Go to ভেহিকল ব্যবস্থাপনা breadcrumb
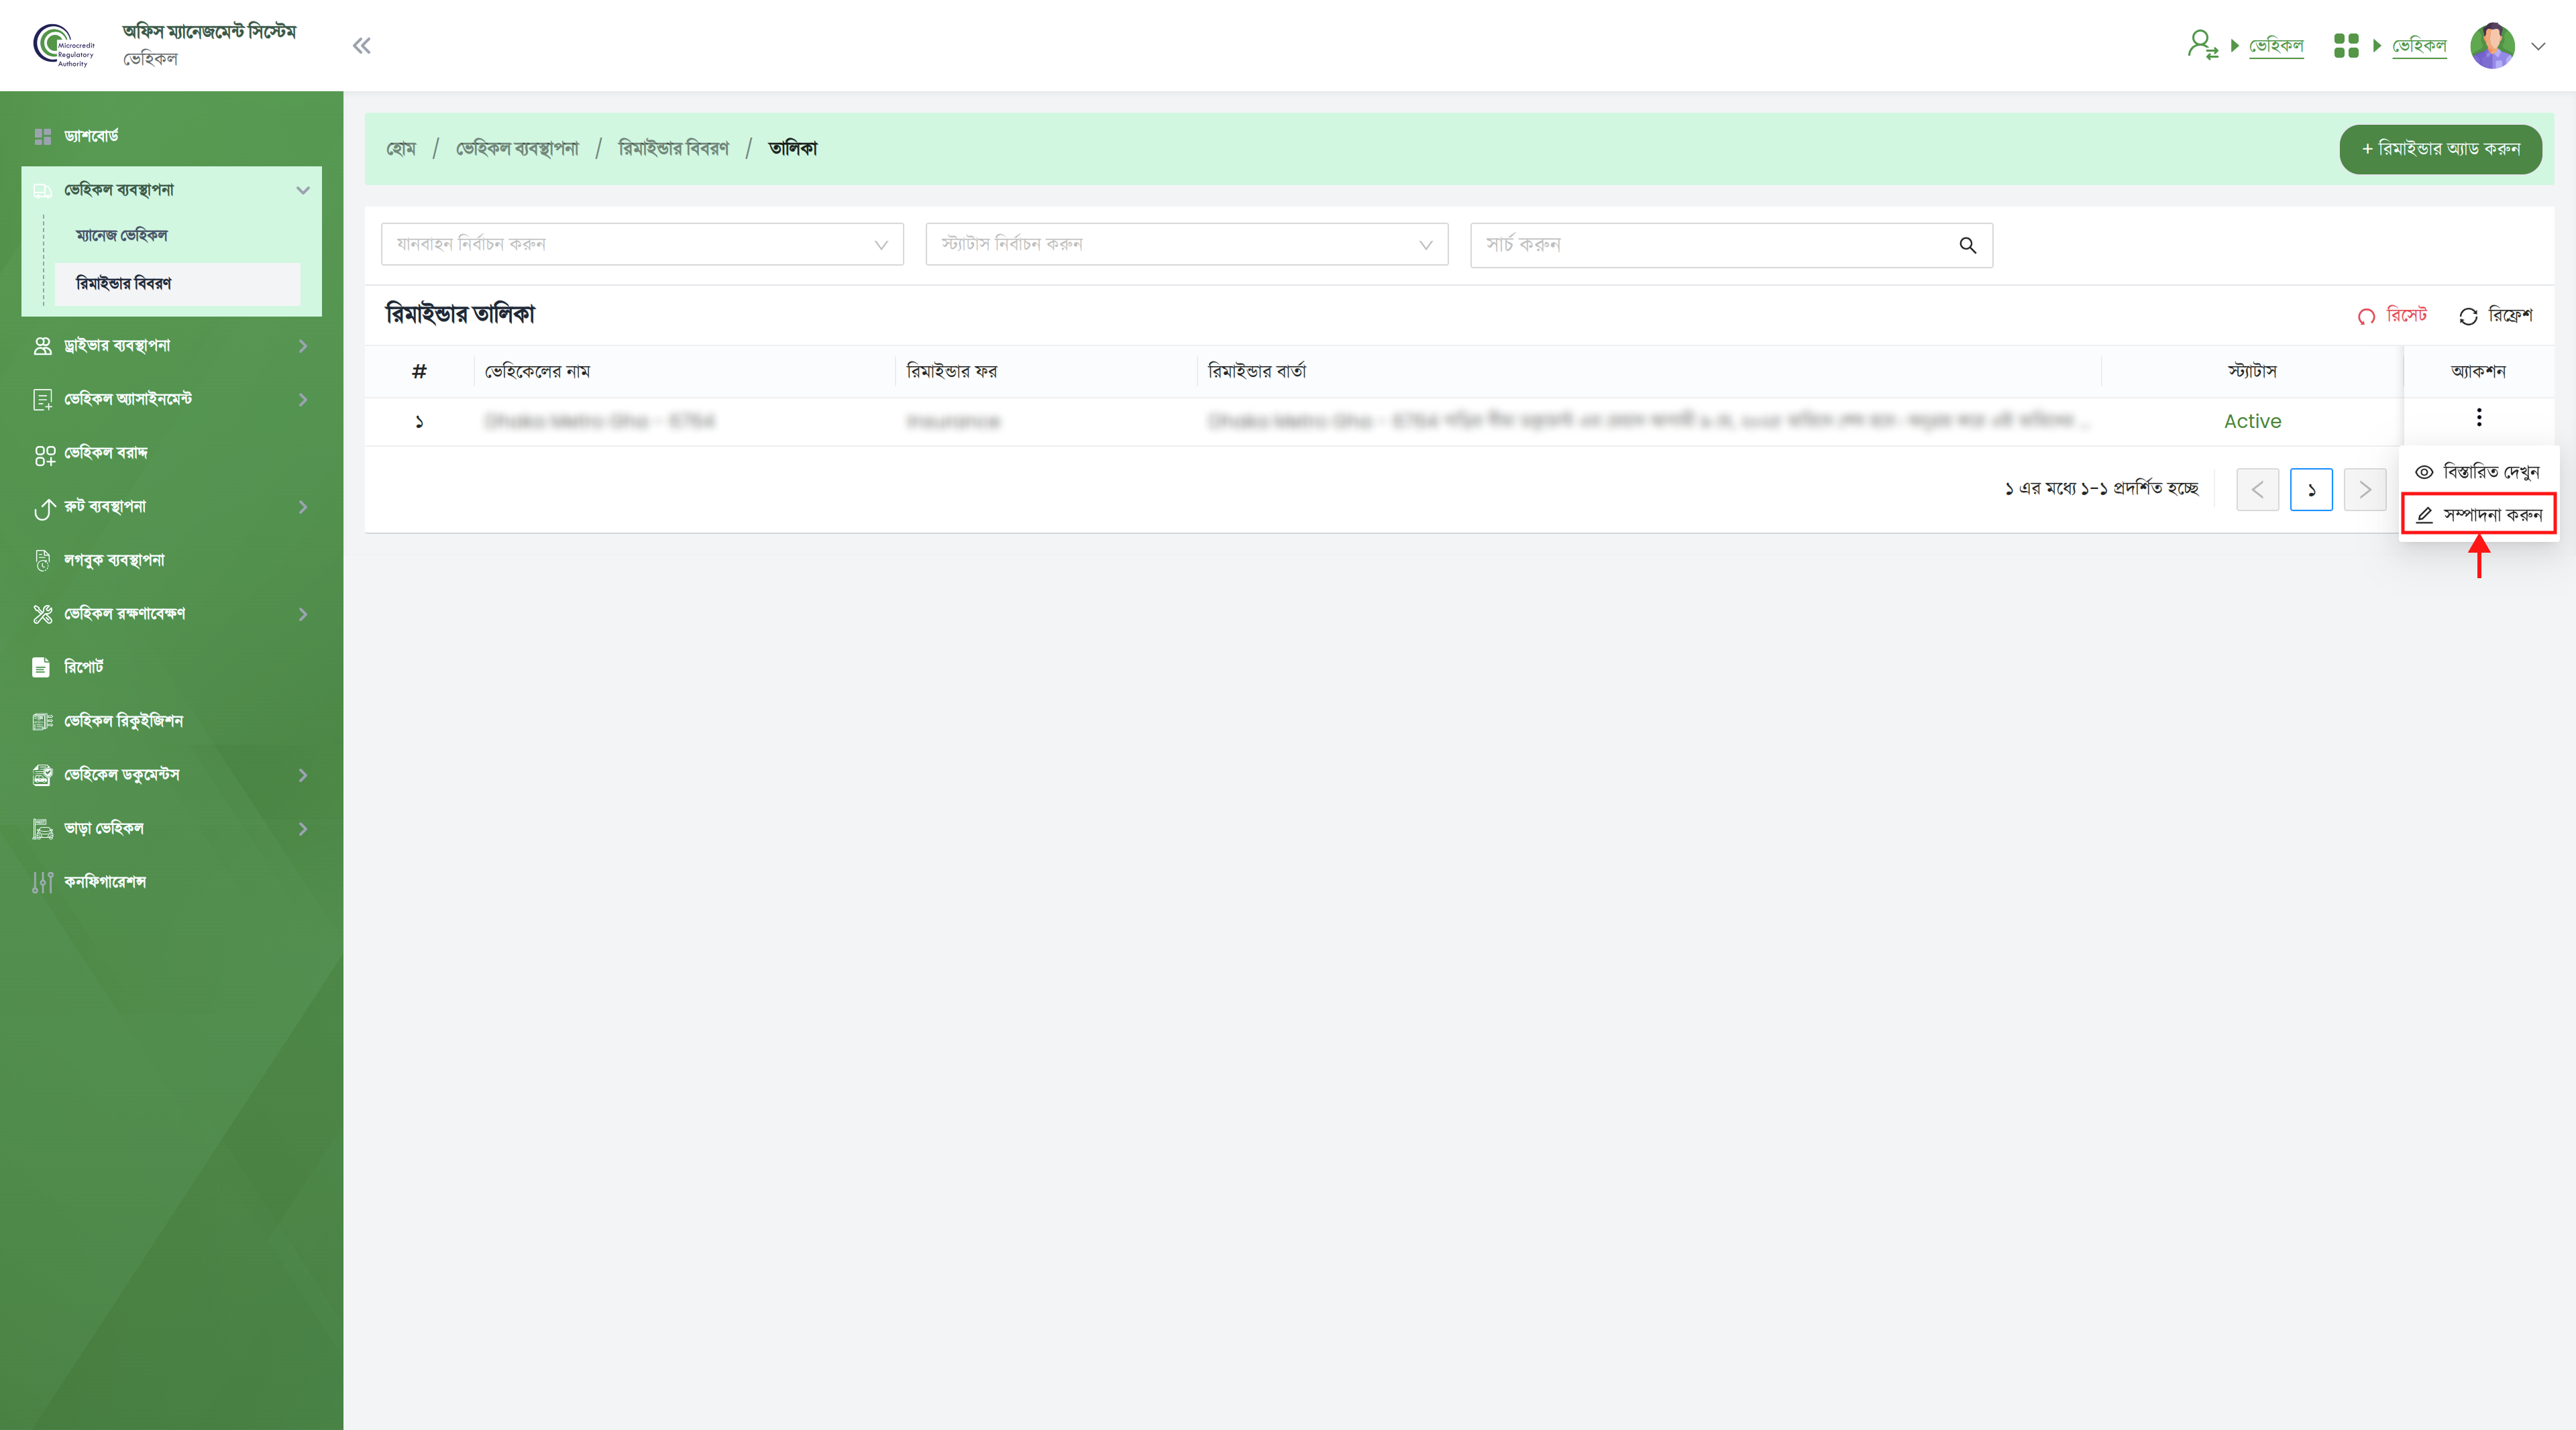Screen dimensions: 2576x1430 [x=517, y=149]
